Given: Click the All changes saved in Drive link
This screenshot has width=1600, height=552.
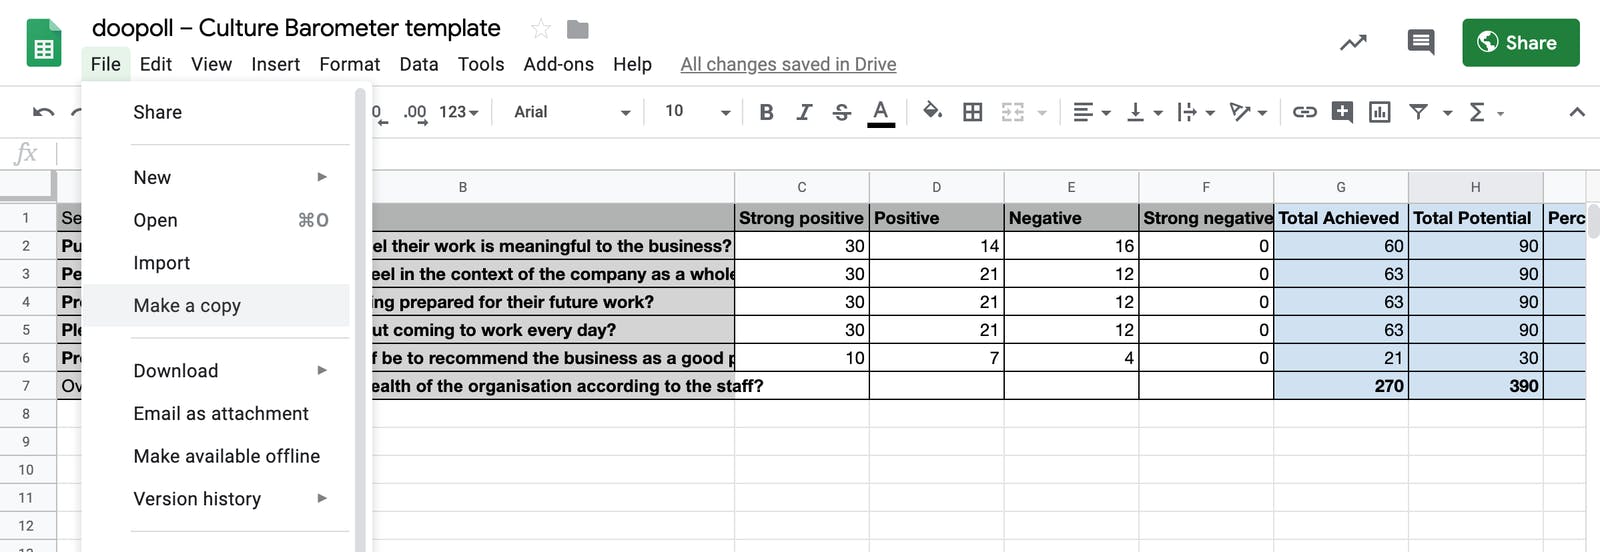Looking at the screenshot, I should [x=788, y=64].
